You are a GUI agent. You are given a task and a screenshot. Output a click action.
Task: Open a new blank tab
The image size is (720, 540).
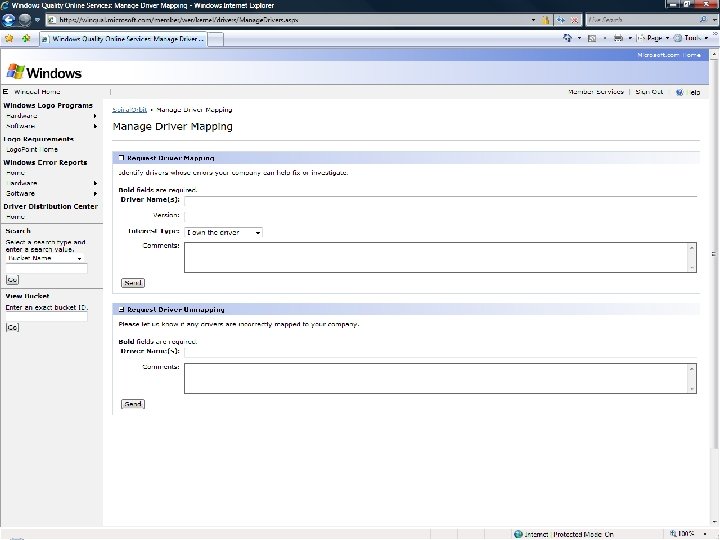coord(215,39)
